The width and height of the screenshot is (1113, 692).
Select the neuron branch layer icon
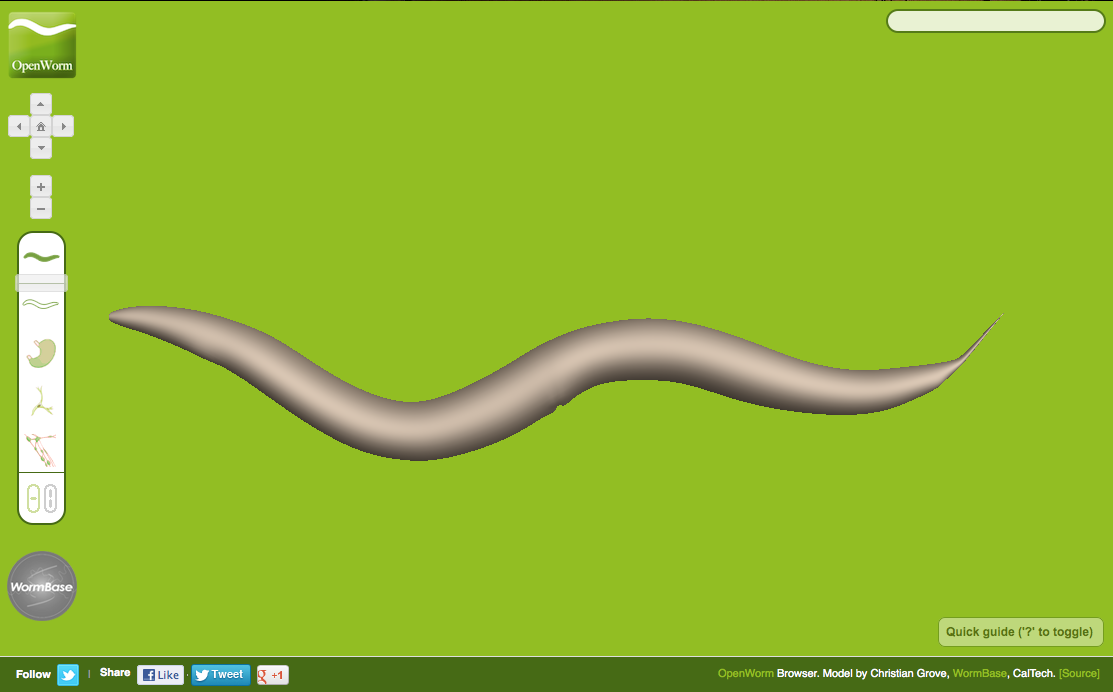[41, 399]
